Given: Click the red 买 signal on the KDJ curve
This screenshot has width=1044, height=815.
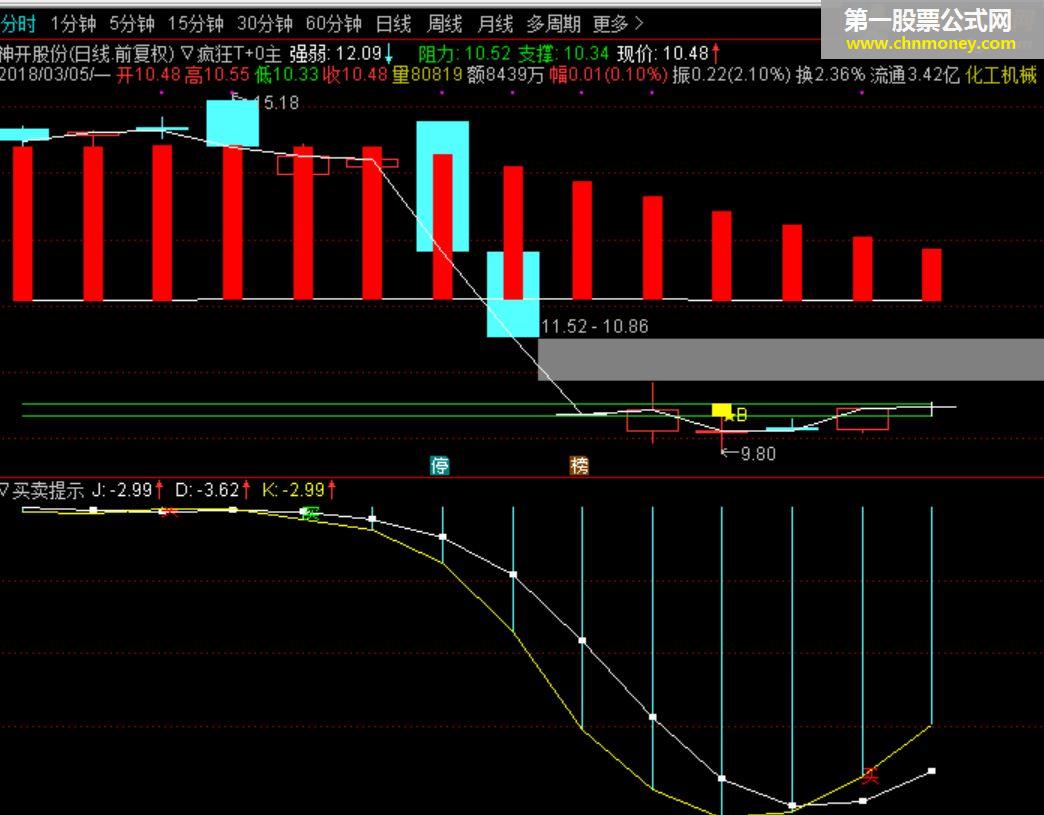Looking at the screenshot, I should (x=870, y=775).
